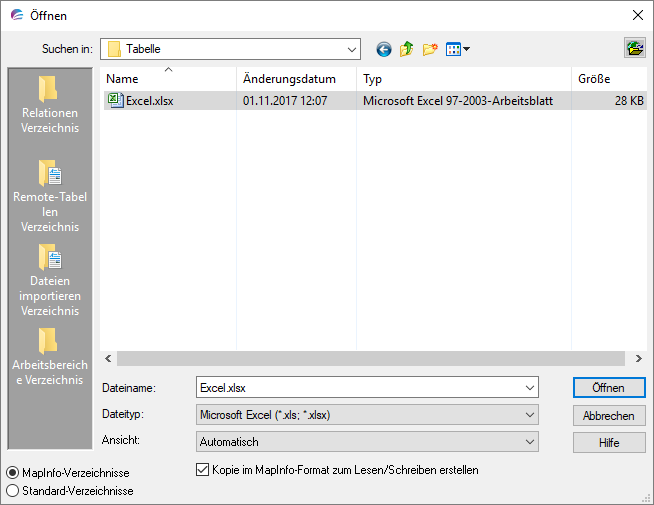Expand the Dateiname dropdown arrow

pyautogui.click(x=530, y=388)
